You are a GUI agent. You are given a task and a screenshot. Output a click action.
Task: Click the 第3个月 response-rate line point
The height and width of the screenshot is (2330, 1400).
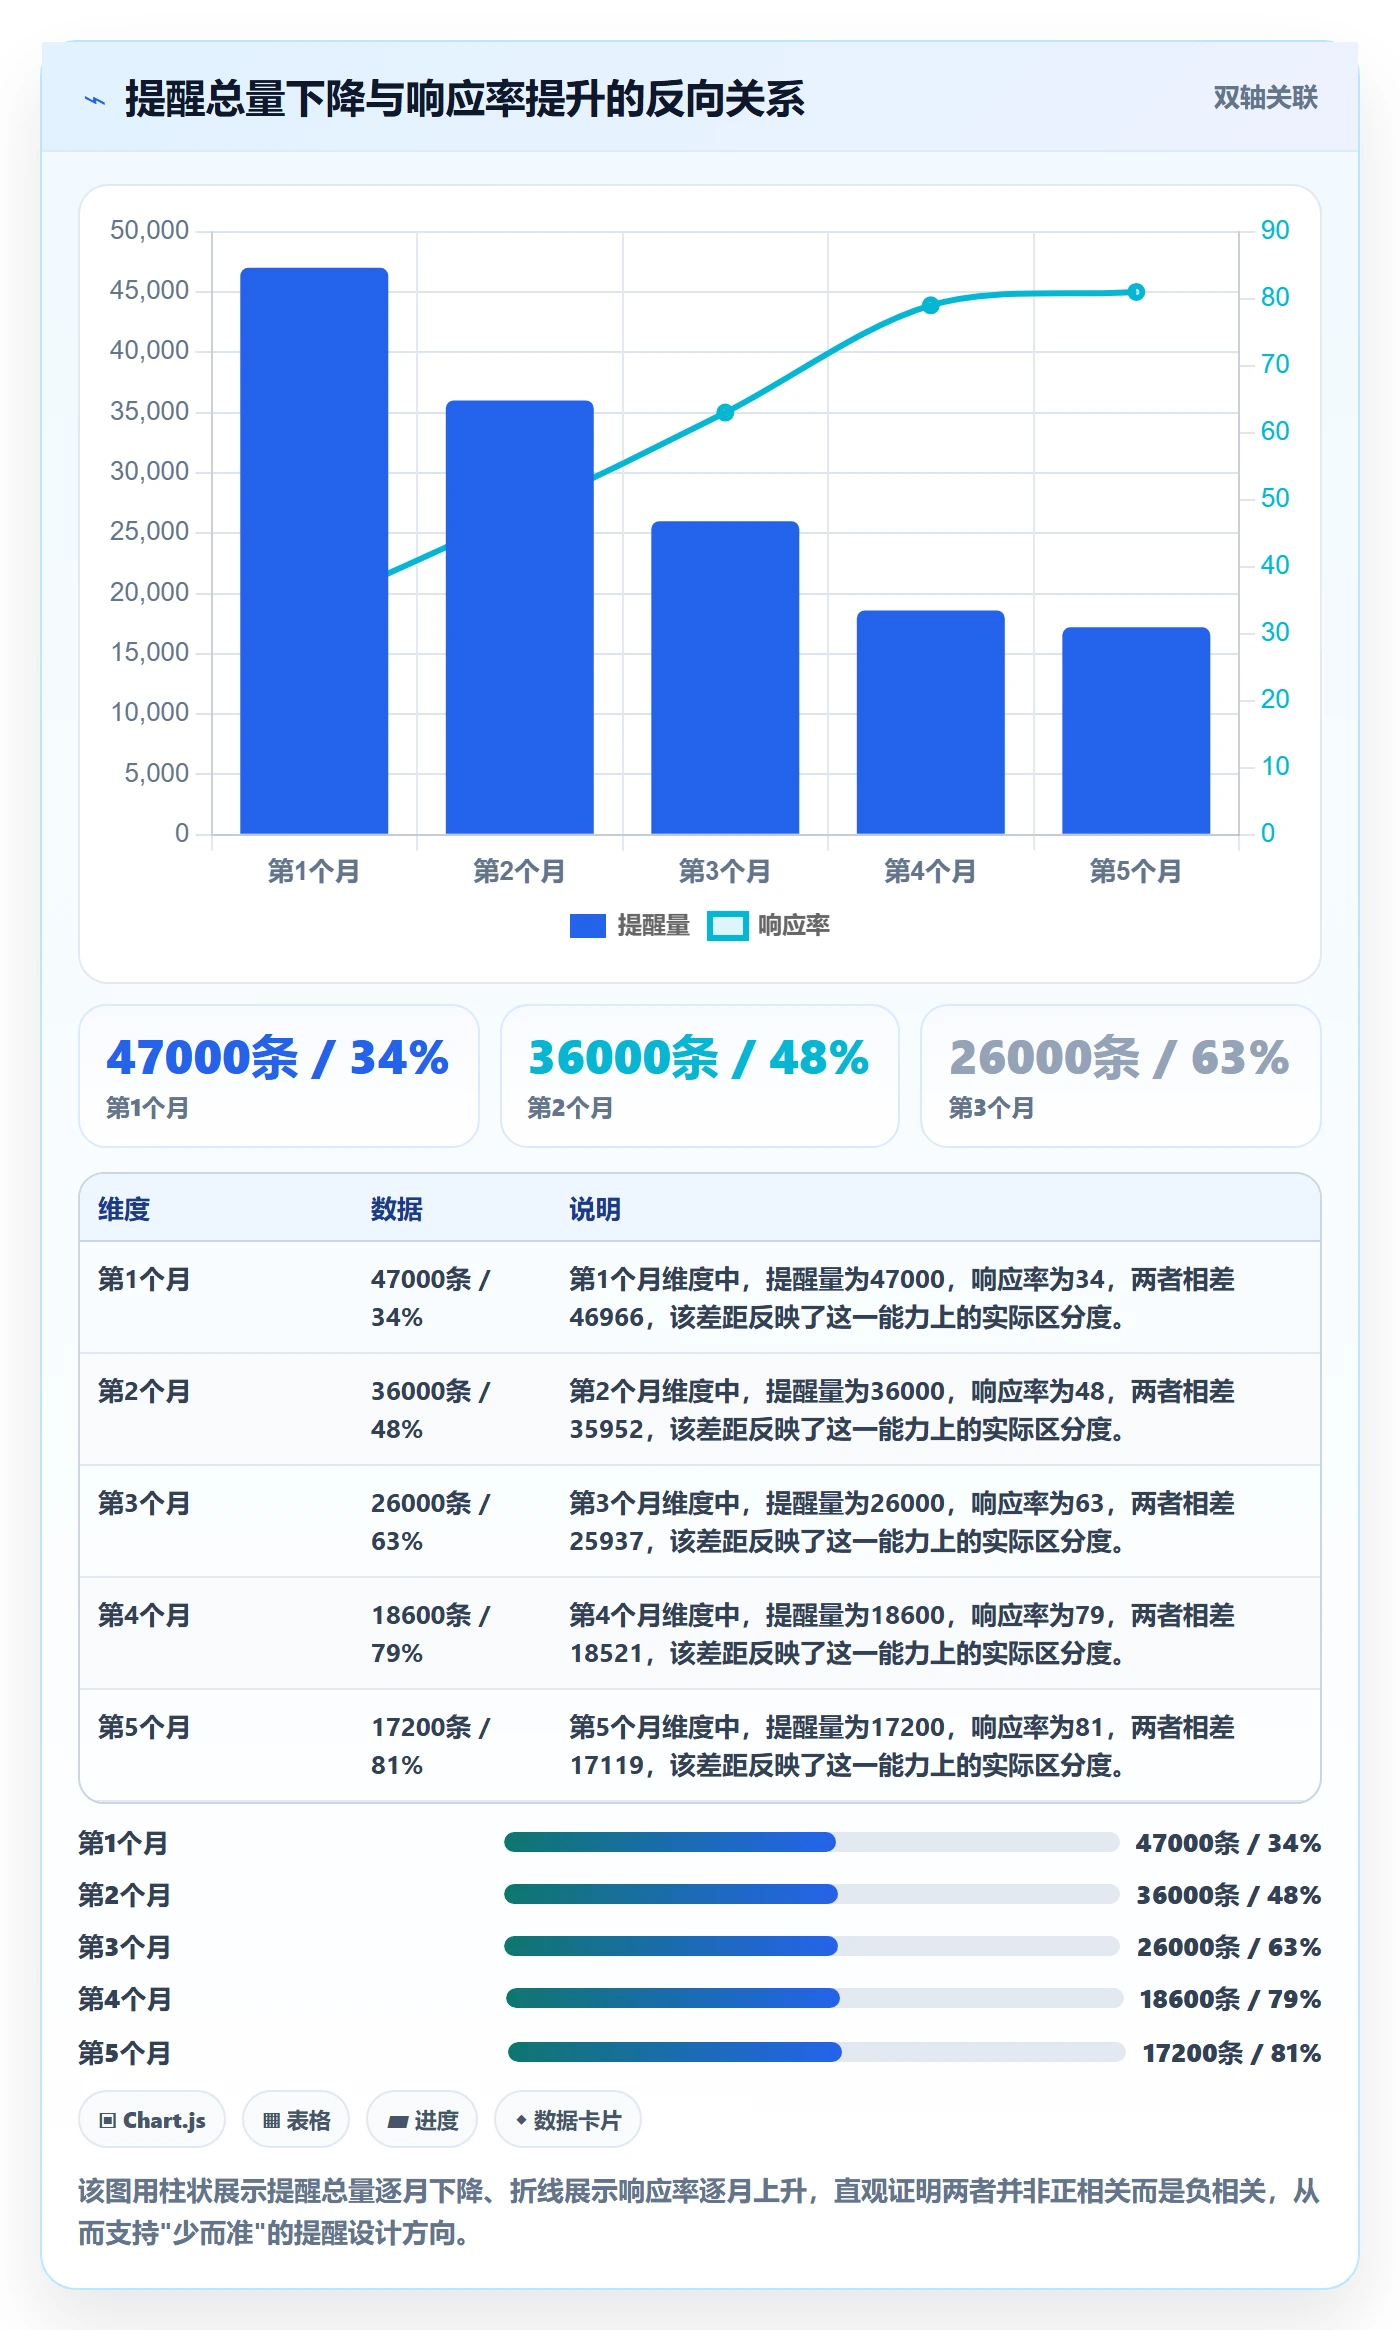tap(725, 412)
